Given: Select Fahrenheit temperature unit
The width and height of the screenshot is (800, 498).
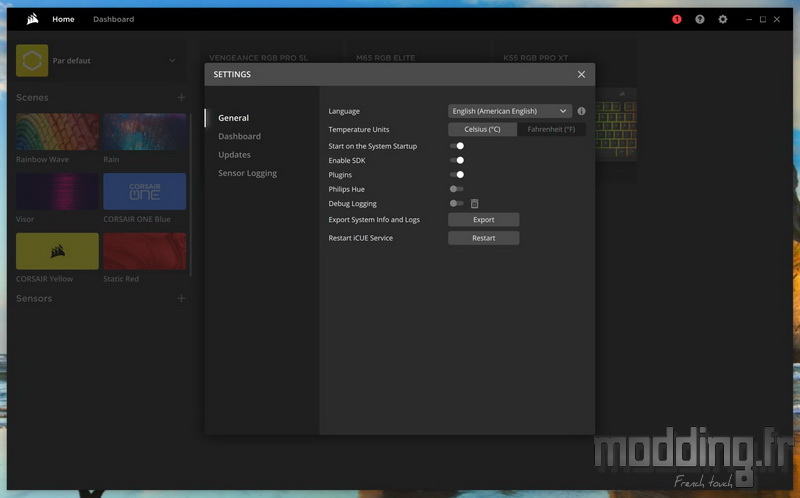Looking at the screenshot, I should click(551, 130).
